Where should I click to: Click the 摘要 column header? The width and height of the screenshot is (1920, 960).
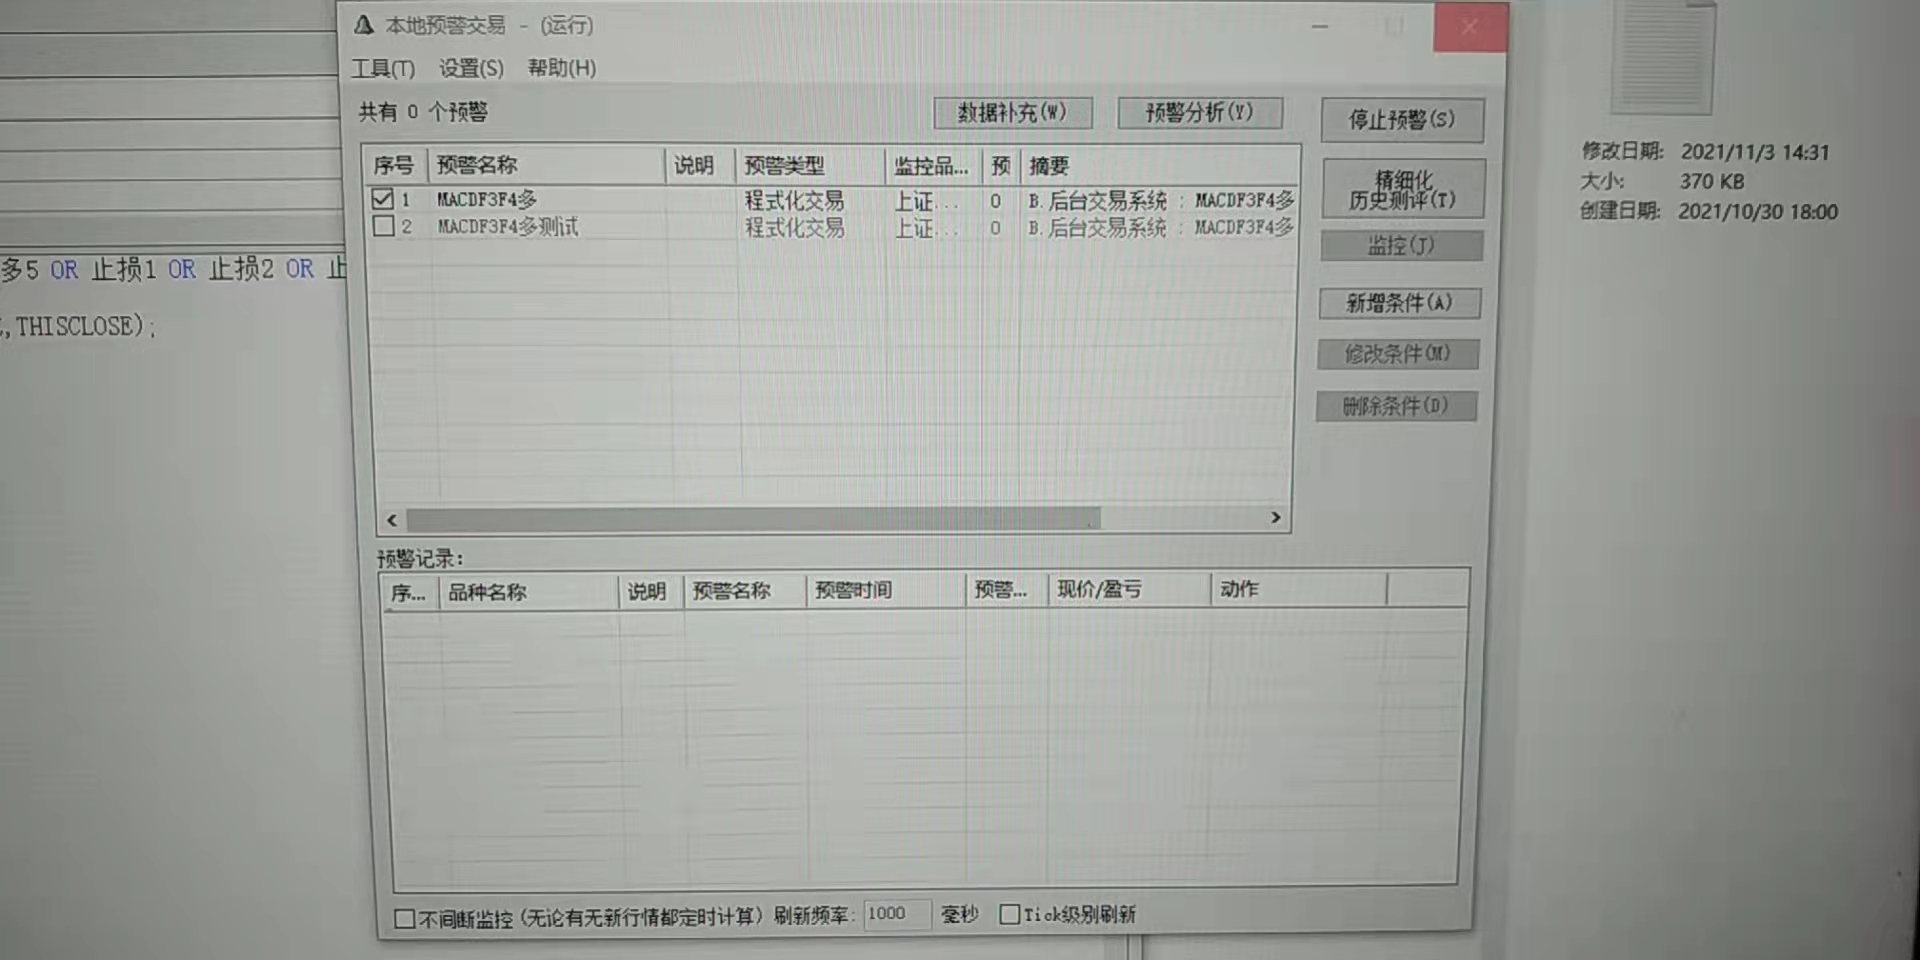1159,166
